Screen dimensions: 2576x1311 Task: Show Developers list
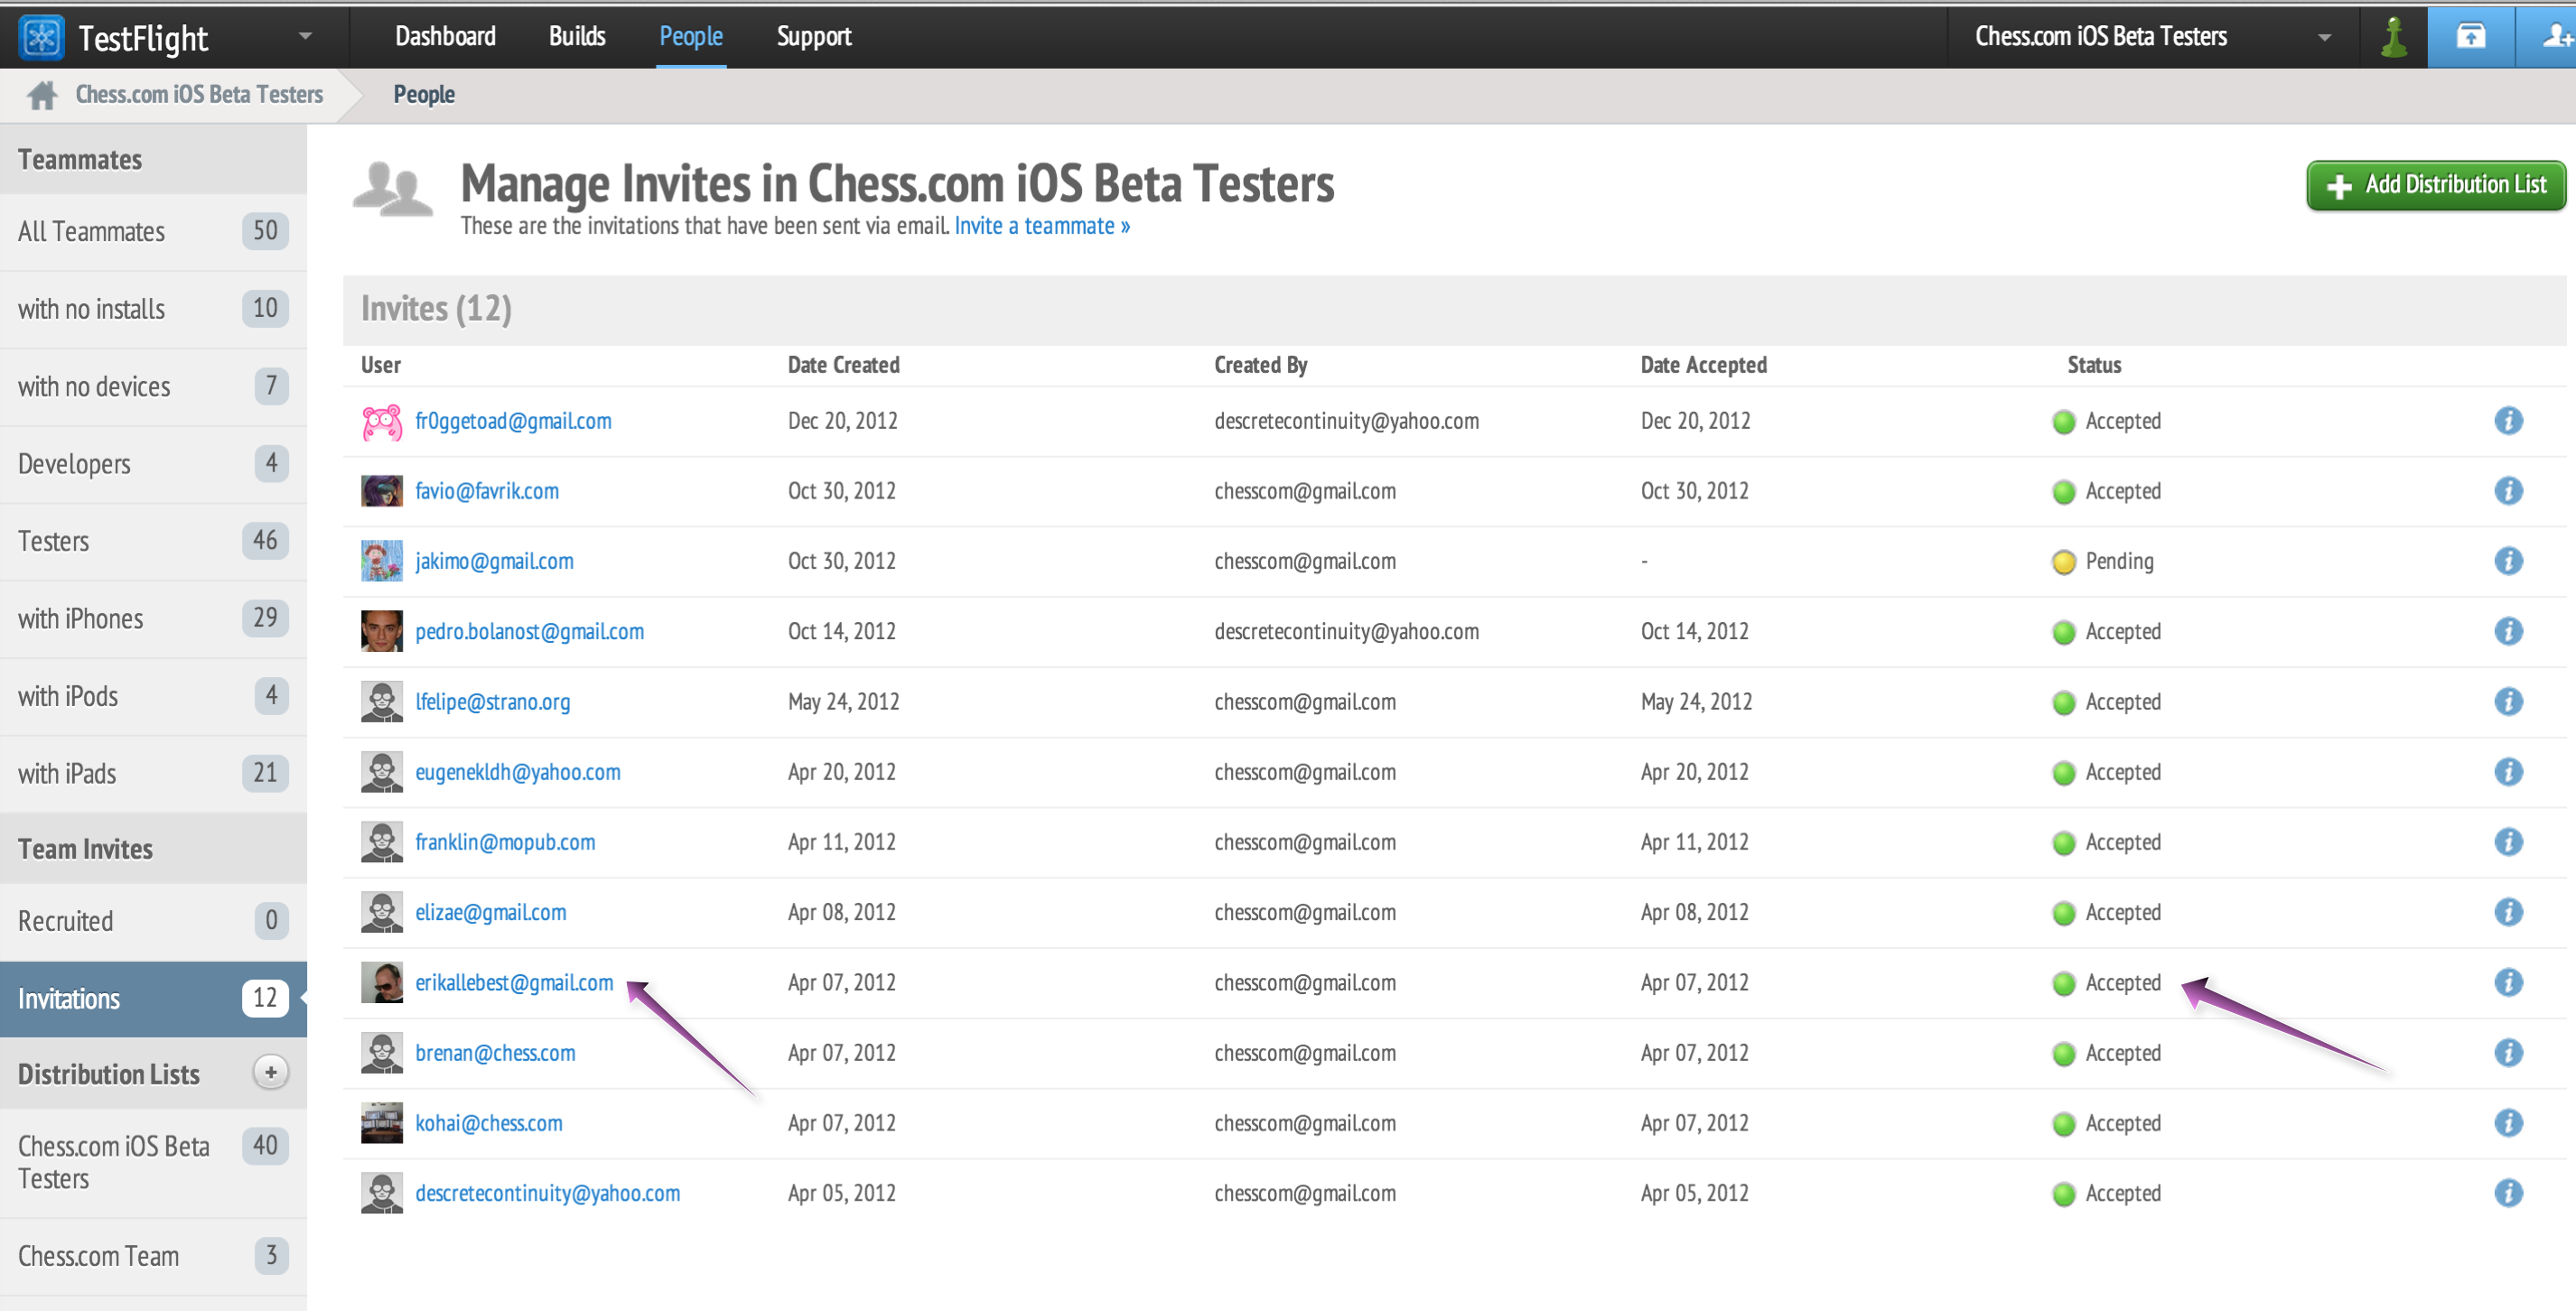[153, 464]
